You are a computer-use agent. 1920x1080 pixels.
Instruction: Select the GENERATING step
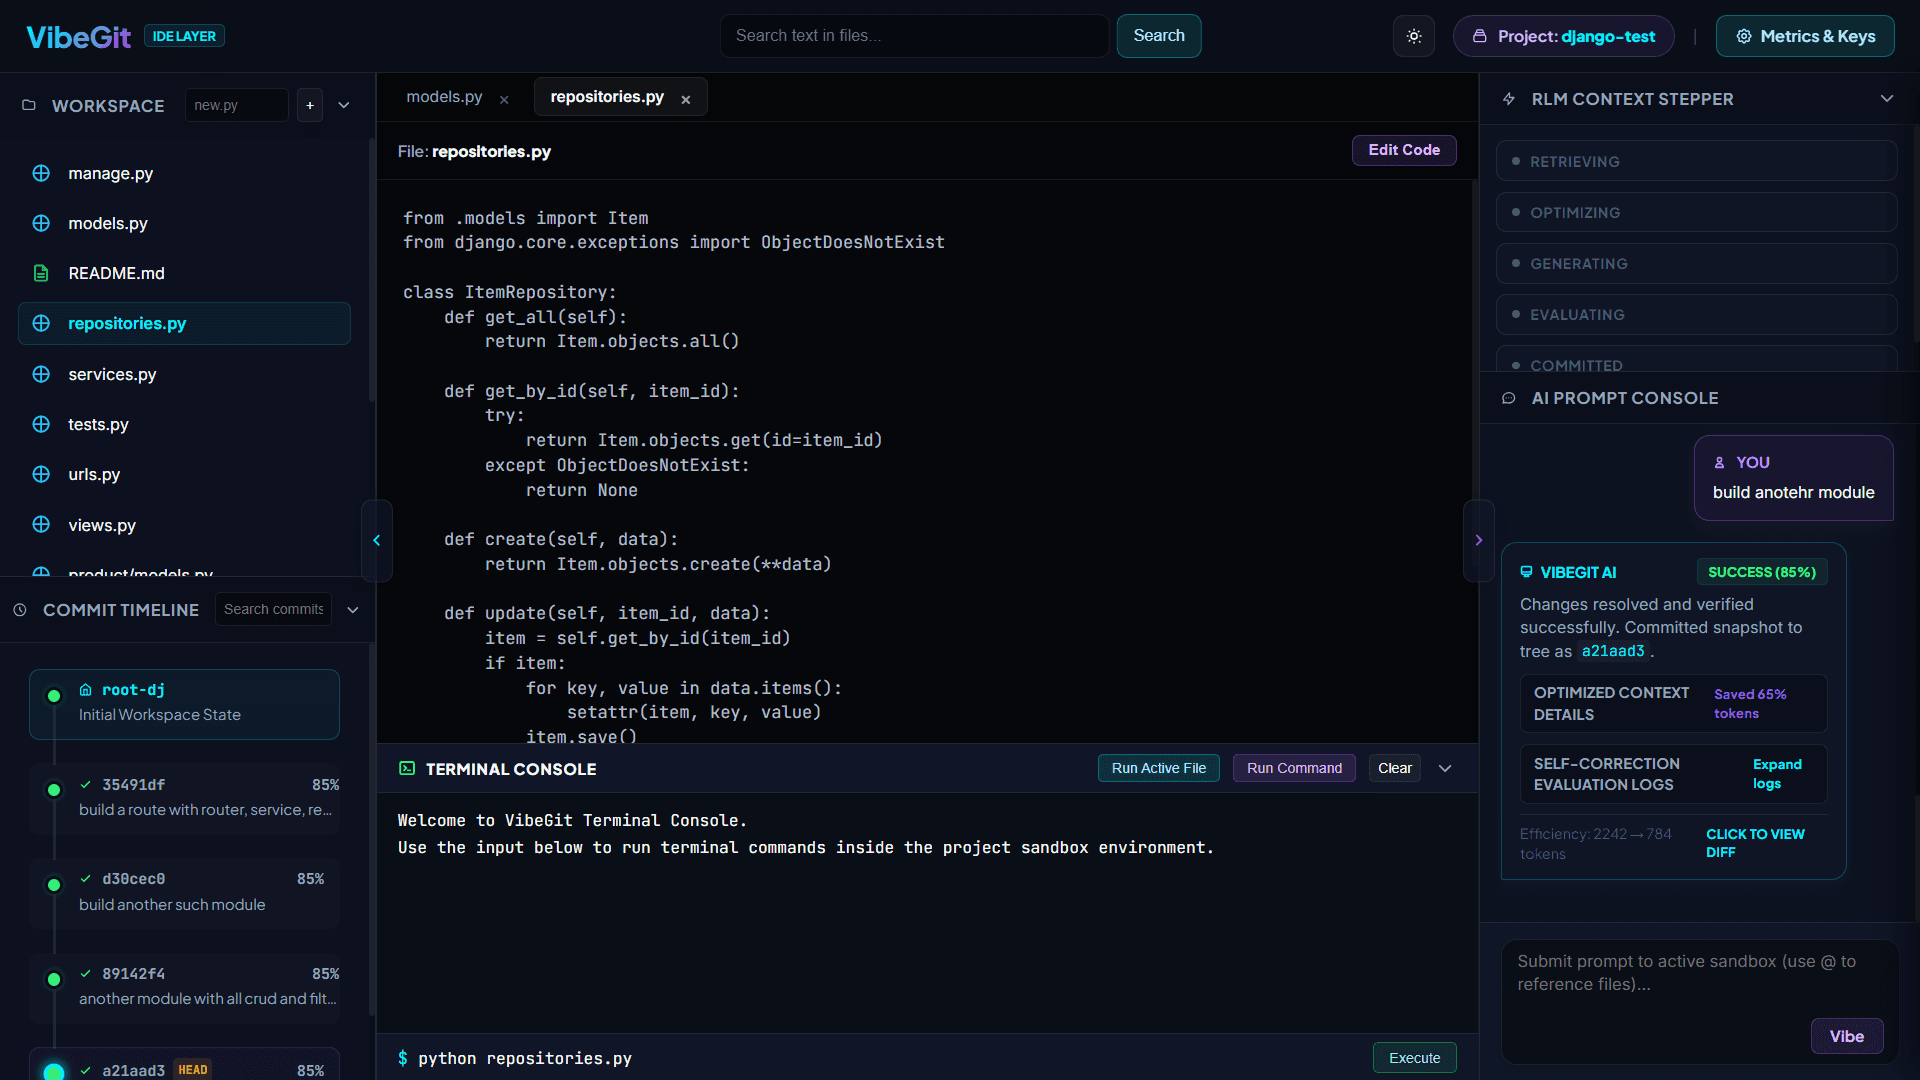[1696, 263]
